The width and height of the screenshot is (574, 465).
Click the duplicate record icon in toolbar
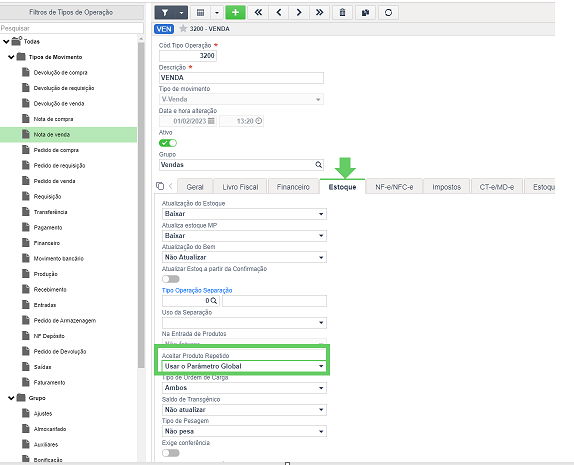365,12
